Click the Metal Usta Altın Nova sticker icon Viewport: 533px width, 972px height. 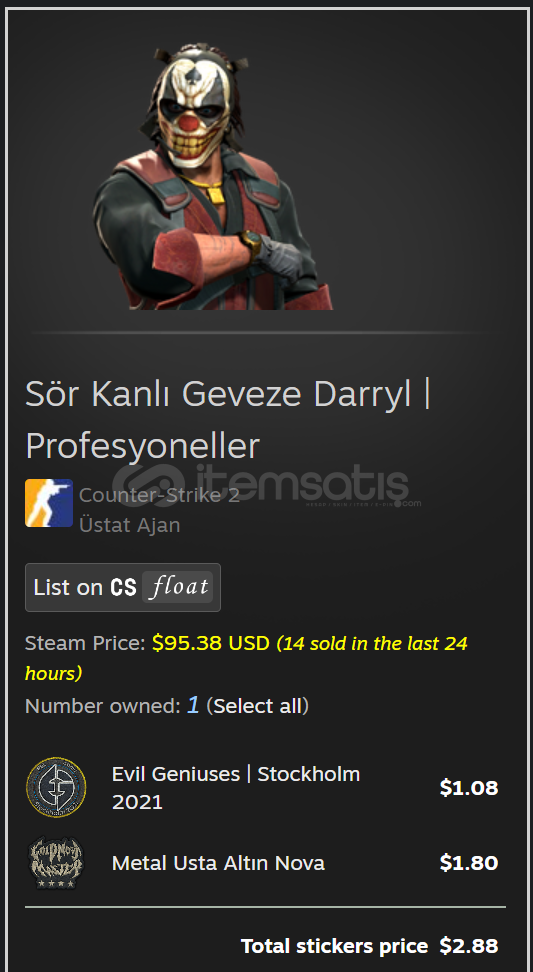point(56,863)
